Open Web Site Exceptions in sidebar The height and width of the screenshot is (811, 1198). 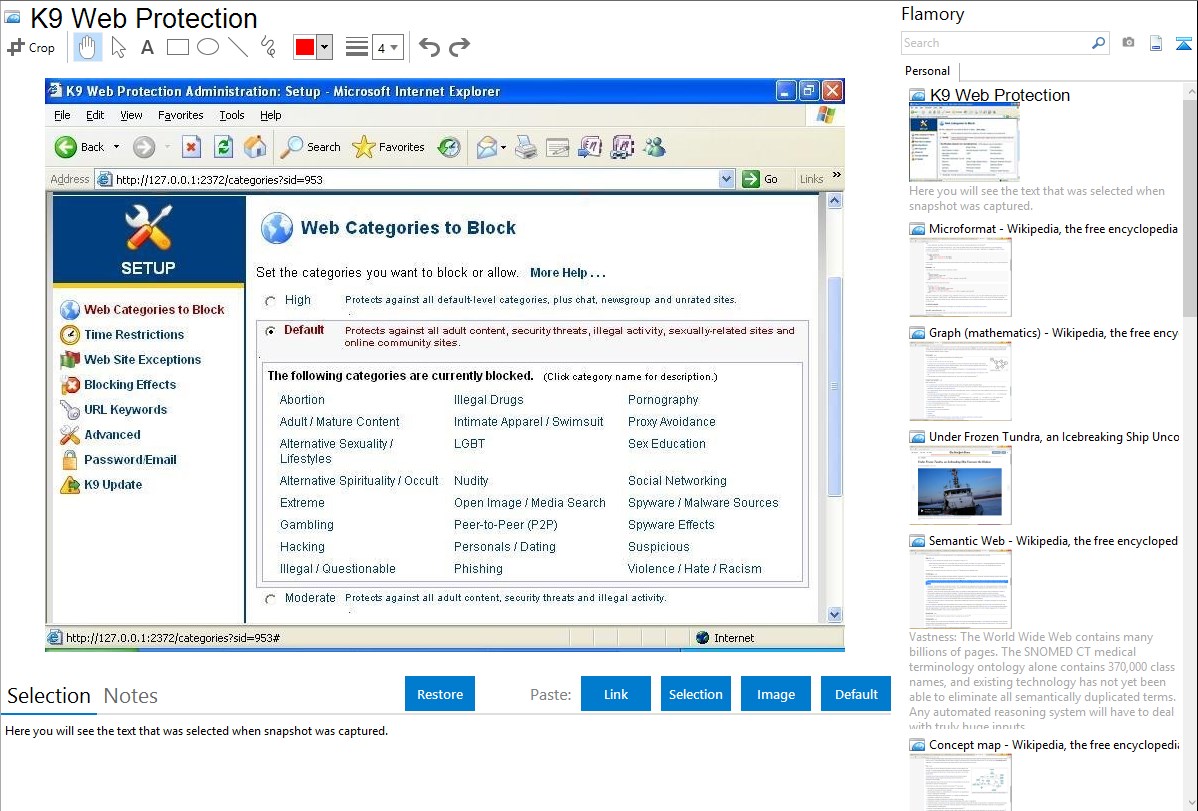142,359
